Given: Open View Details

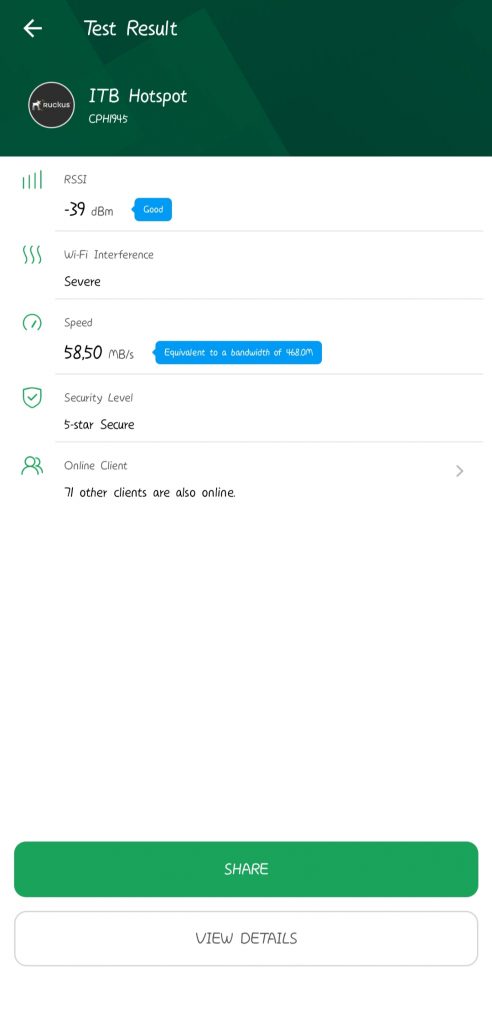Looking at the screenshot, I should tap(246, 938).
